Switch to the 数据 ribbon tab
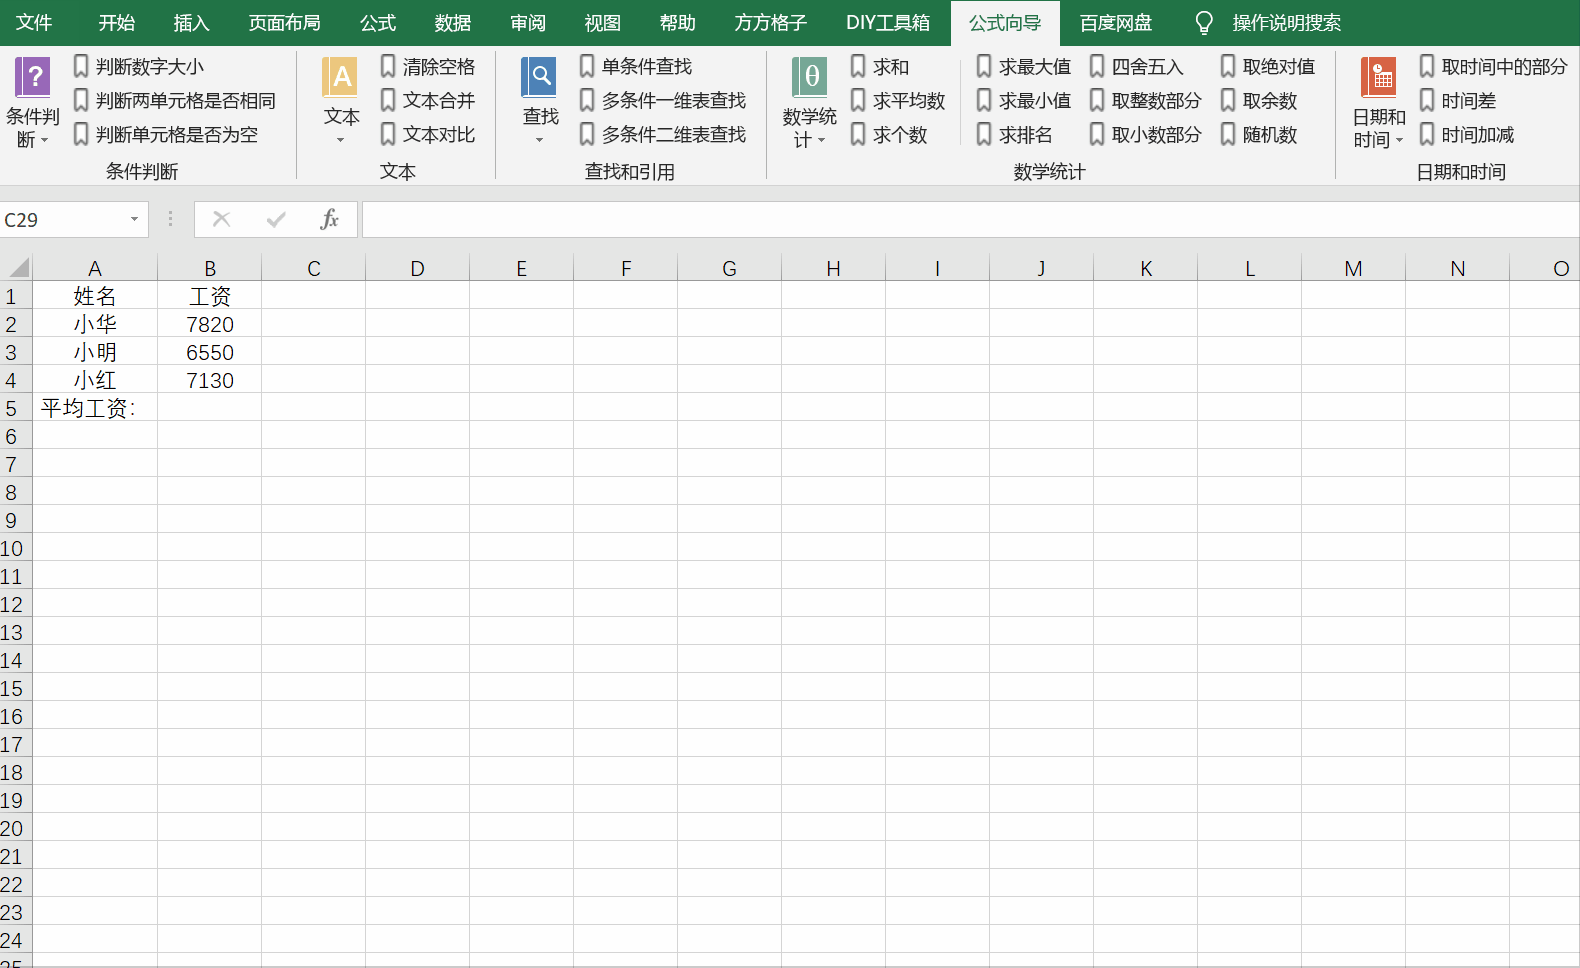This screenshot has height=968, width=1580. click(x=453, y=23)
